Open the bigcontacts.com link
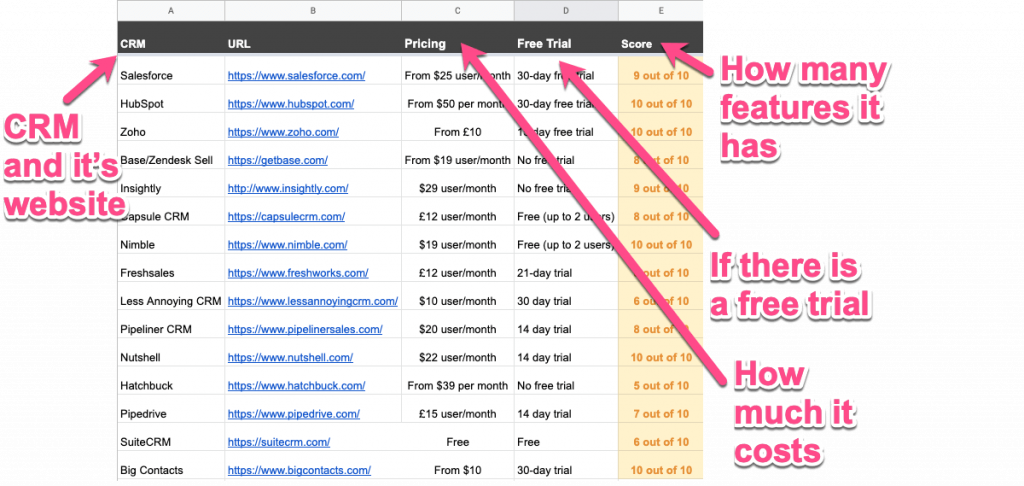 (299, 470)
